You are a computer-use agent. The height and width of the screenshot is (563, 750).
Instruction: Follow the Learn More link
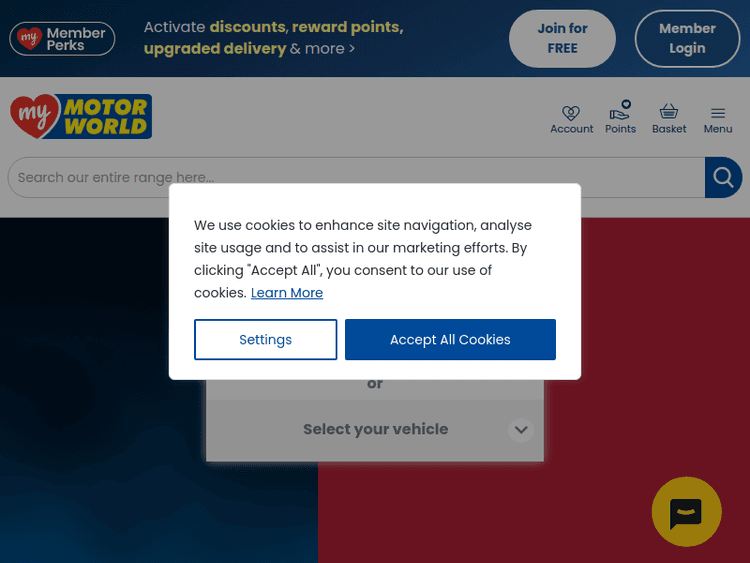pyautogui.click(x=287, y=293)
